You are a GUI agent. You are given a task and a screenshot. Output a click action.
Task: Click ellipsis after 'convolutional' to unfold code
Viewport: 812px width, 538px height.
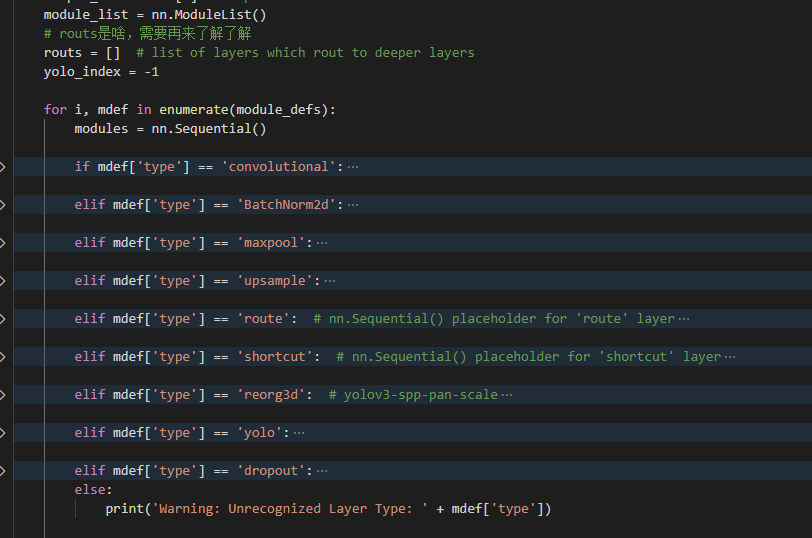pos(353,167)
